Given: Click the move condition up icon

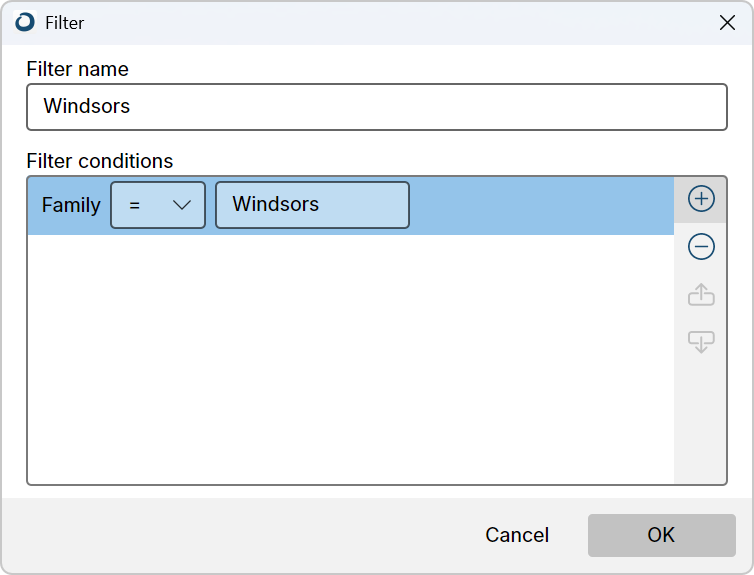Looking at the screenshot, I should [701, 295].
